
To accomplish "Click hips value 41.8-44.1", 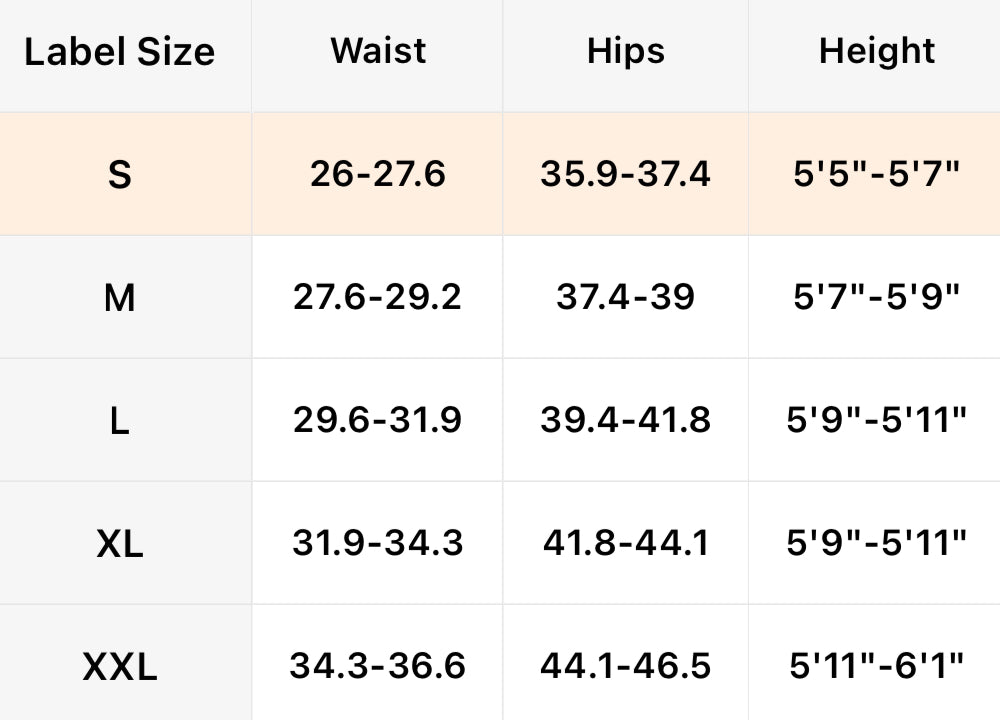I will click(x=625, y=543).
